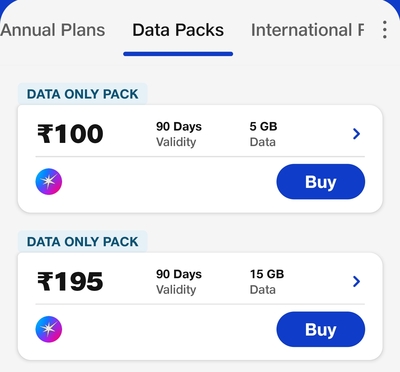The image size is (400, 372).
Task: Click the ₹195 price label
Action: (70, 282)
